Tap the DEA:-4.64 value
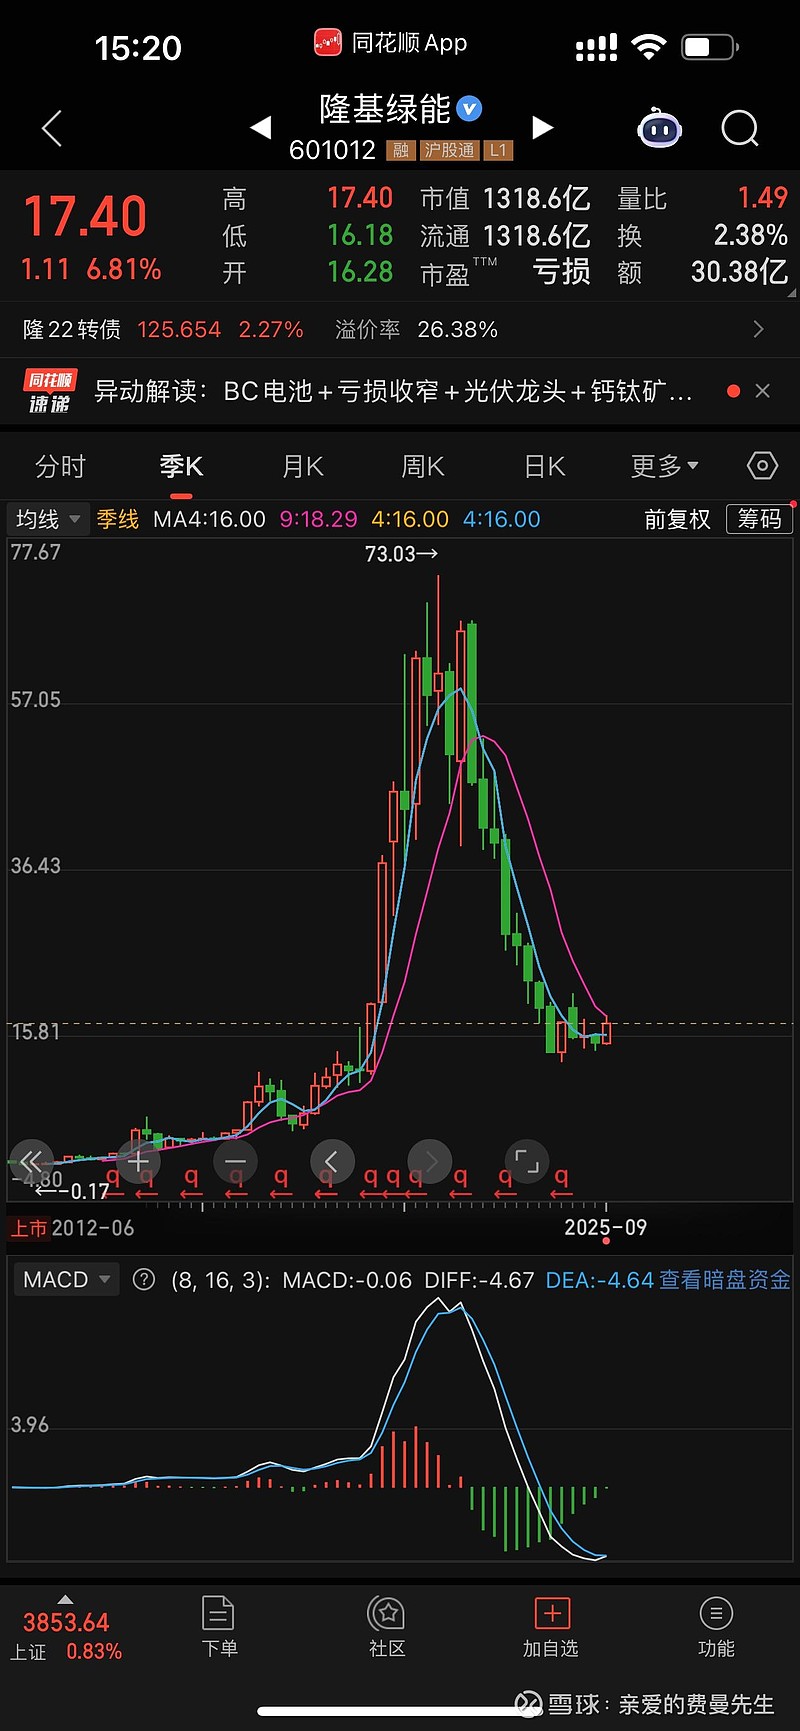The width and height of the screenshot is (800, 1731). point(599,1279)
